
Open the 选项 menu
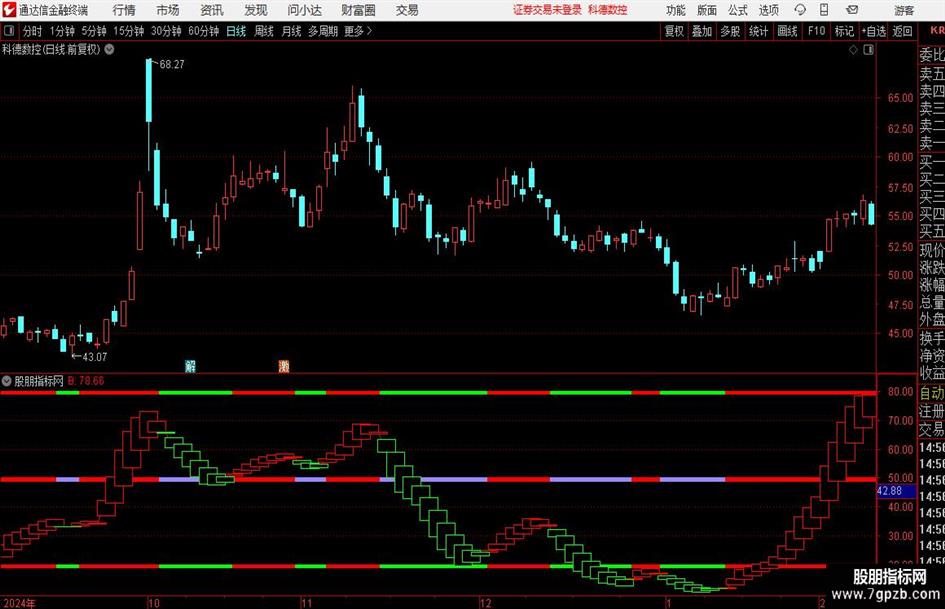(768, 10)
